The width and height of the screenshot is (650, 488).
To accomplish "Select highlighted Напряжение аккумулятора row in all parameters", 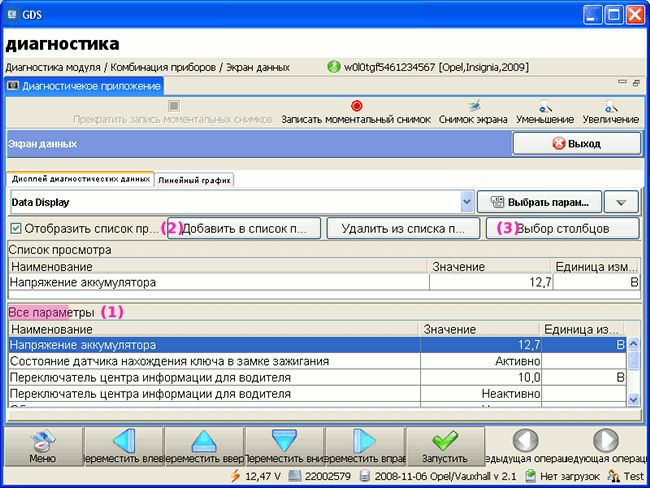I will [317, 345].
